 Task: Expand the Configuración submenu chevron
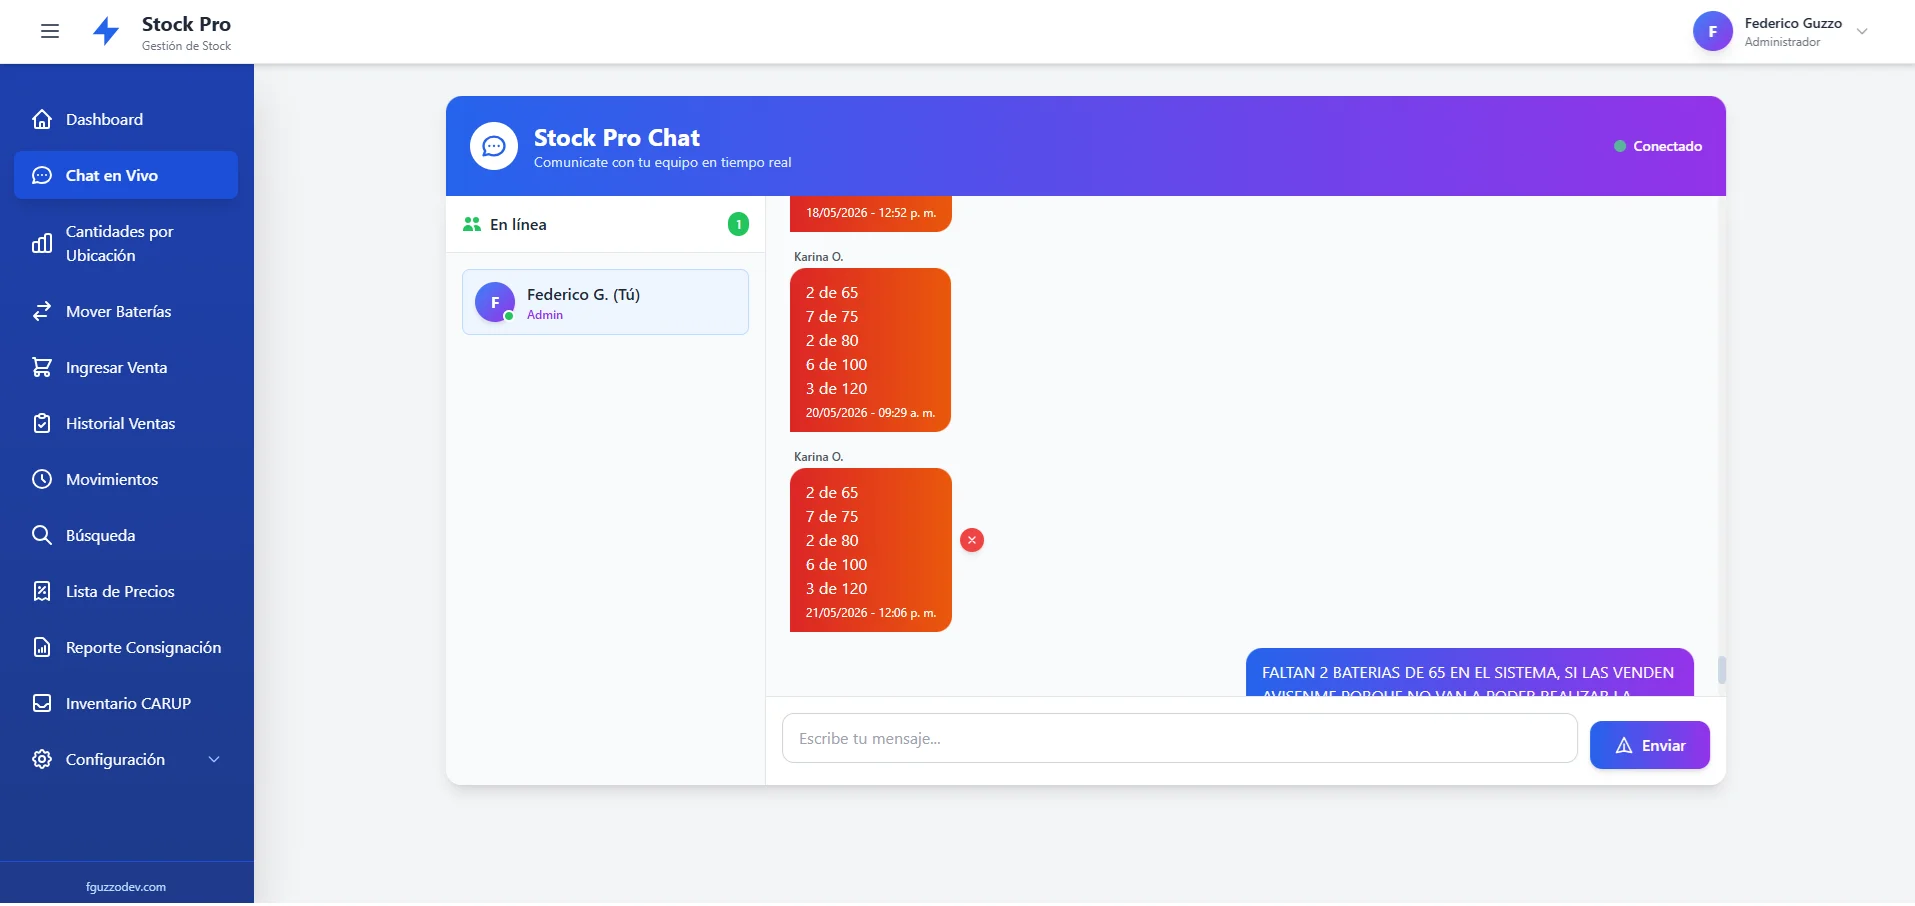[214, 759]
